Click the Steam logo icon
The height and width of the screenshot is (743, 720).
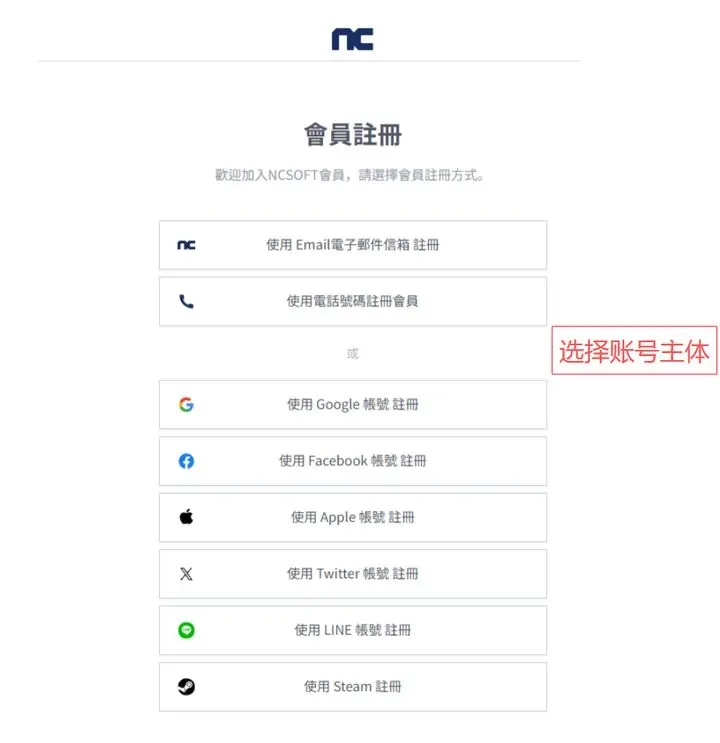(186, 687)
